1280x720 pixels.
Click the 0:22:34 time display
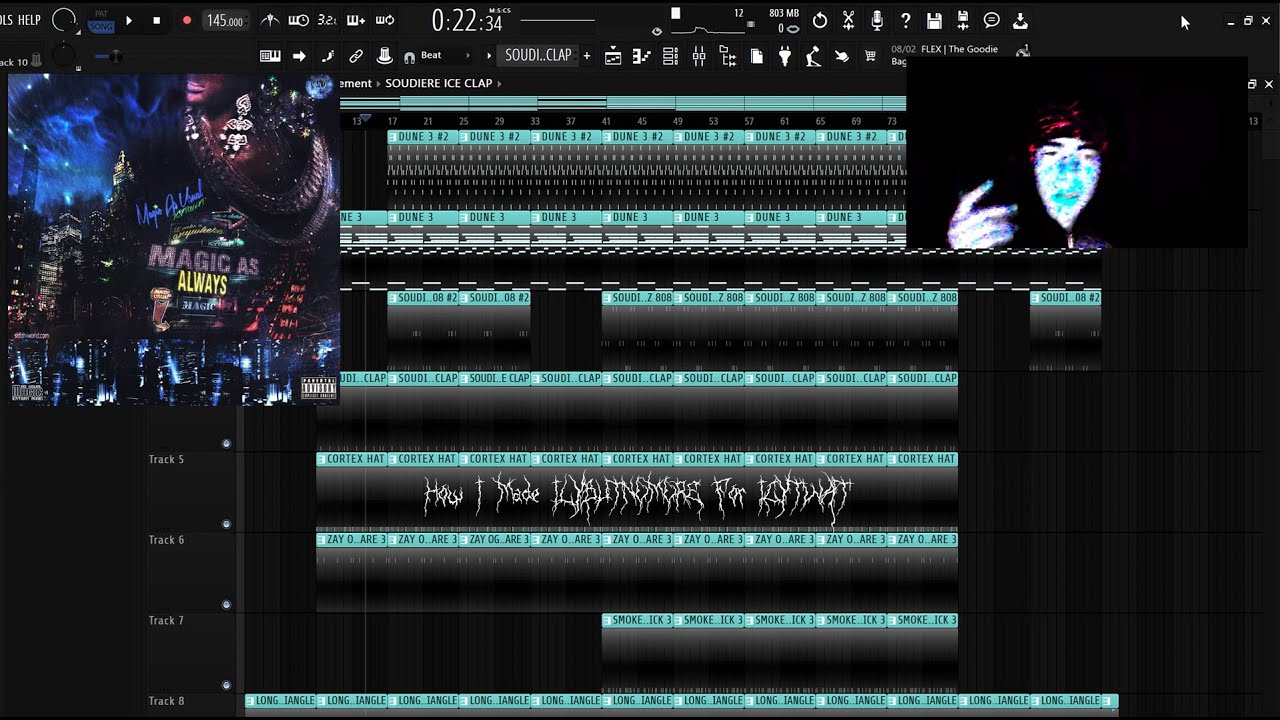pos(467,20)
